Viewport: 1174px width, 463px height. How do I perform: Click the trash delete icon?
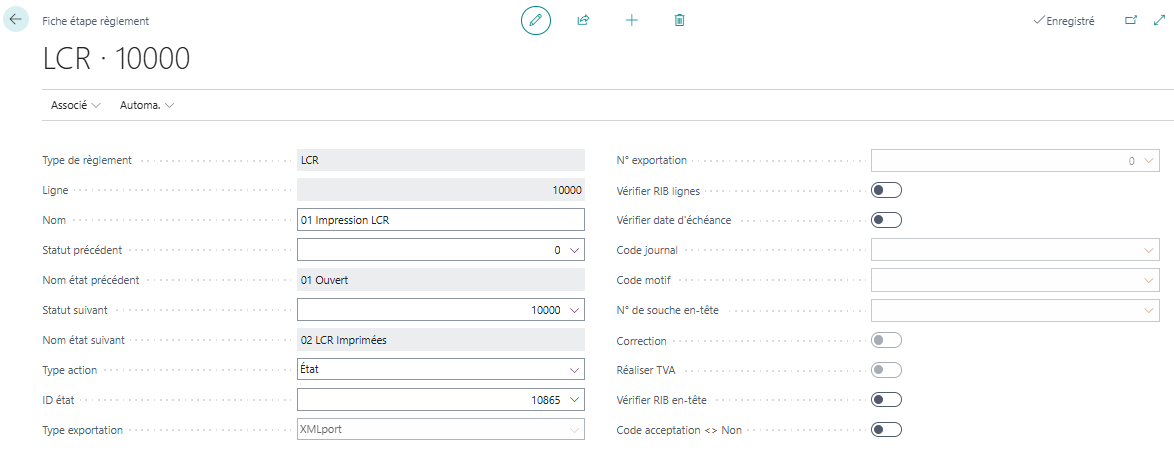point(679,20)
